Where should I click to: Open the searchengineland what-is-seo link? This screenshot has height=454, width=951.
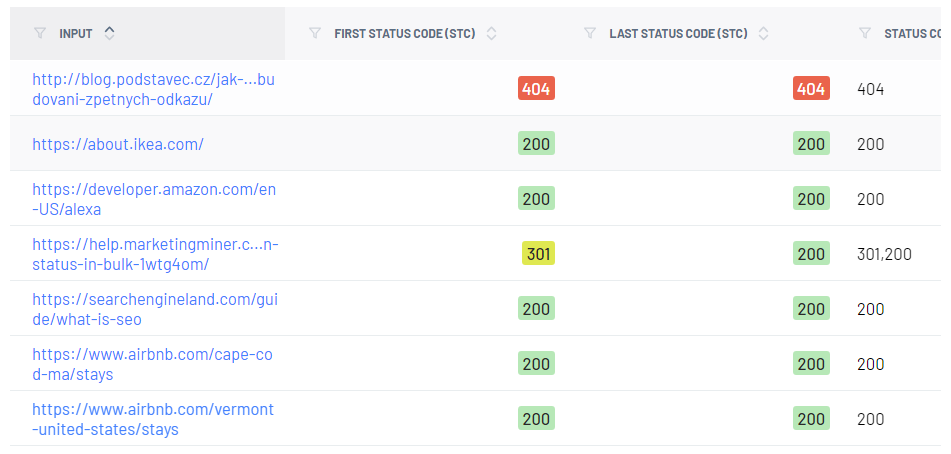tap(155, 309)
